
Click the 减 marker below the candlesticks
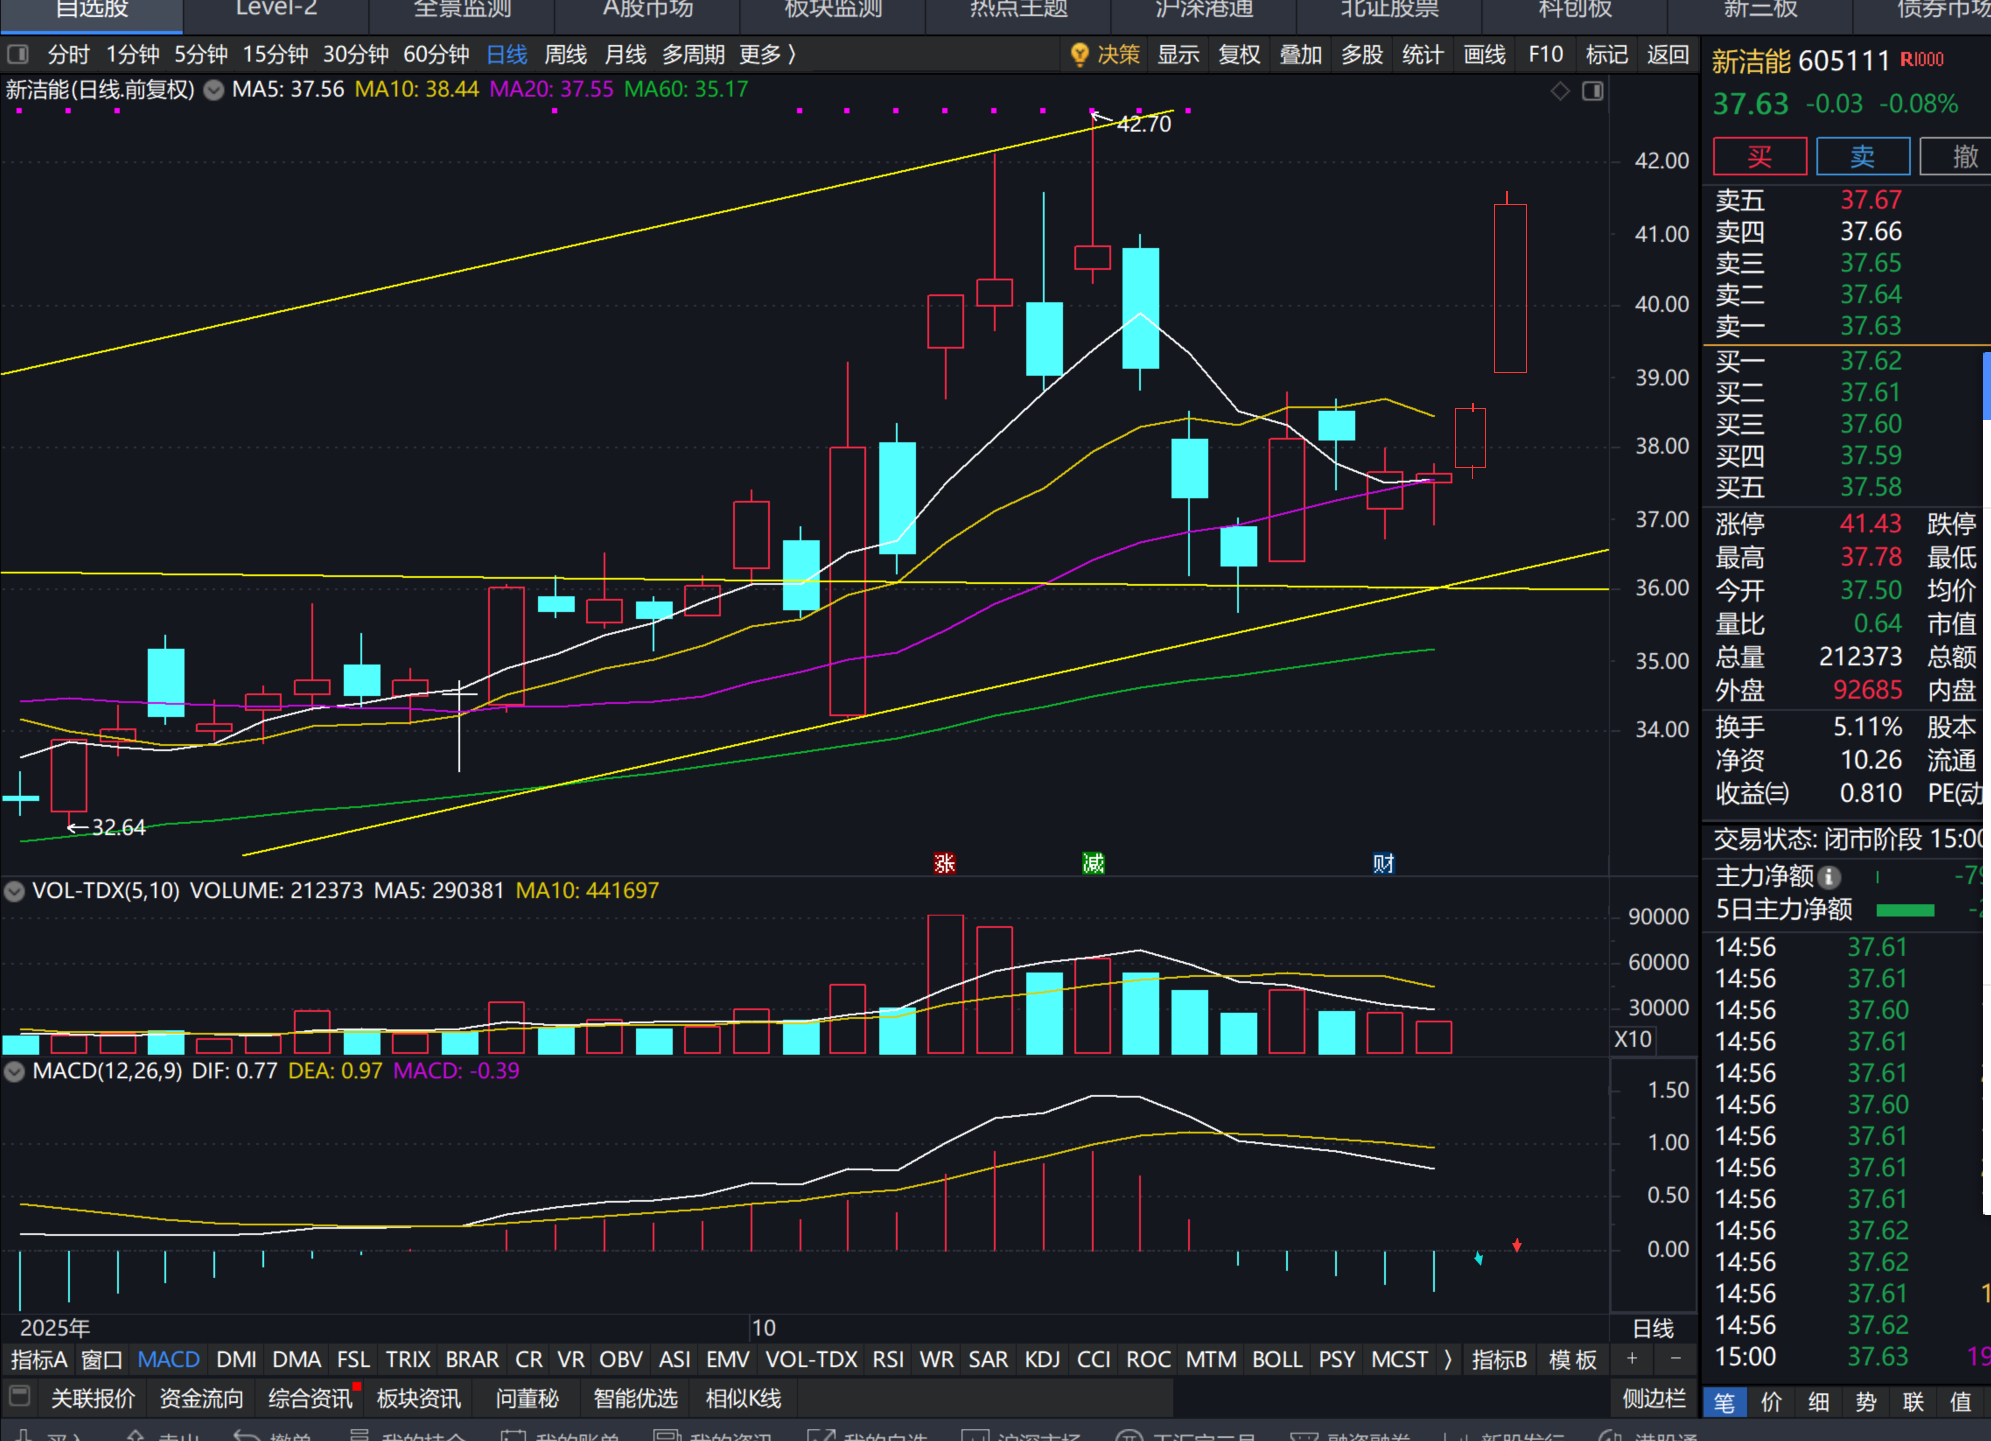coord(1093,863)
